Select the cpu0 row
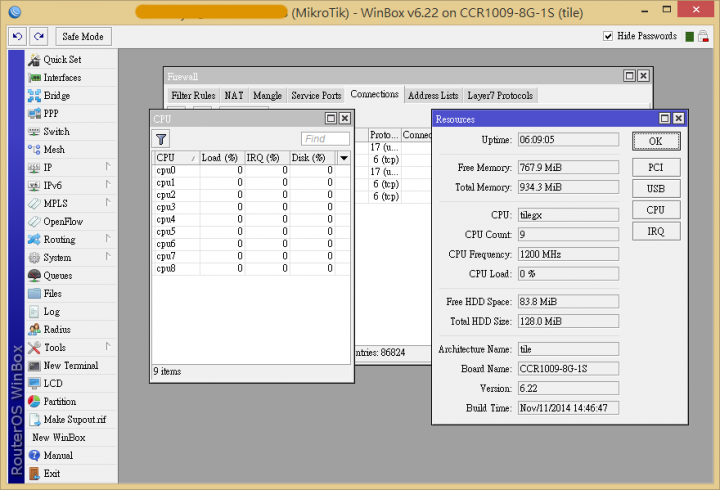Image resolution: width=720 pixels, height=490 pixels. pos(251,170)
